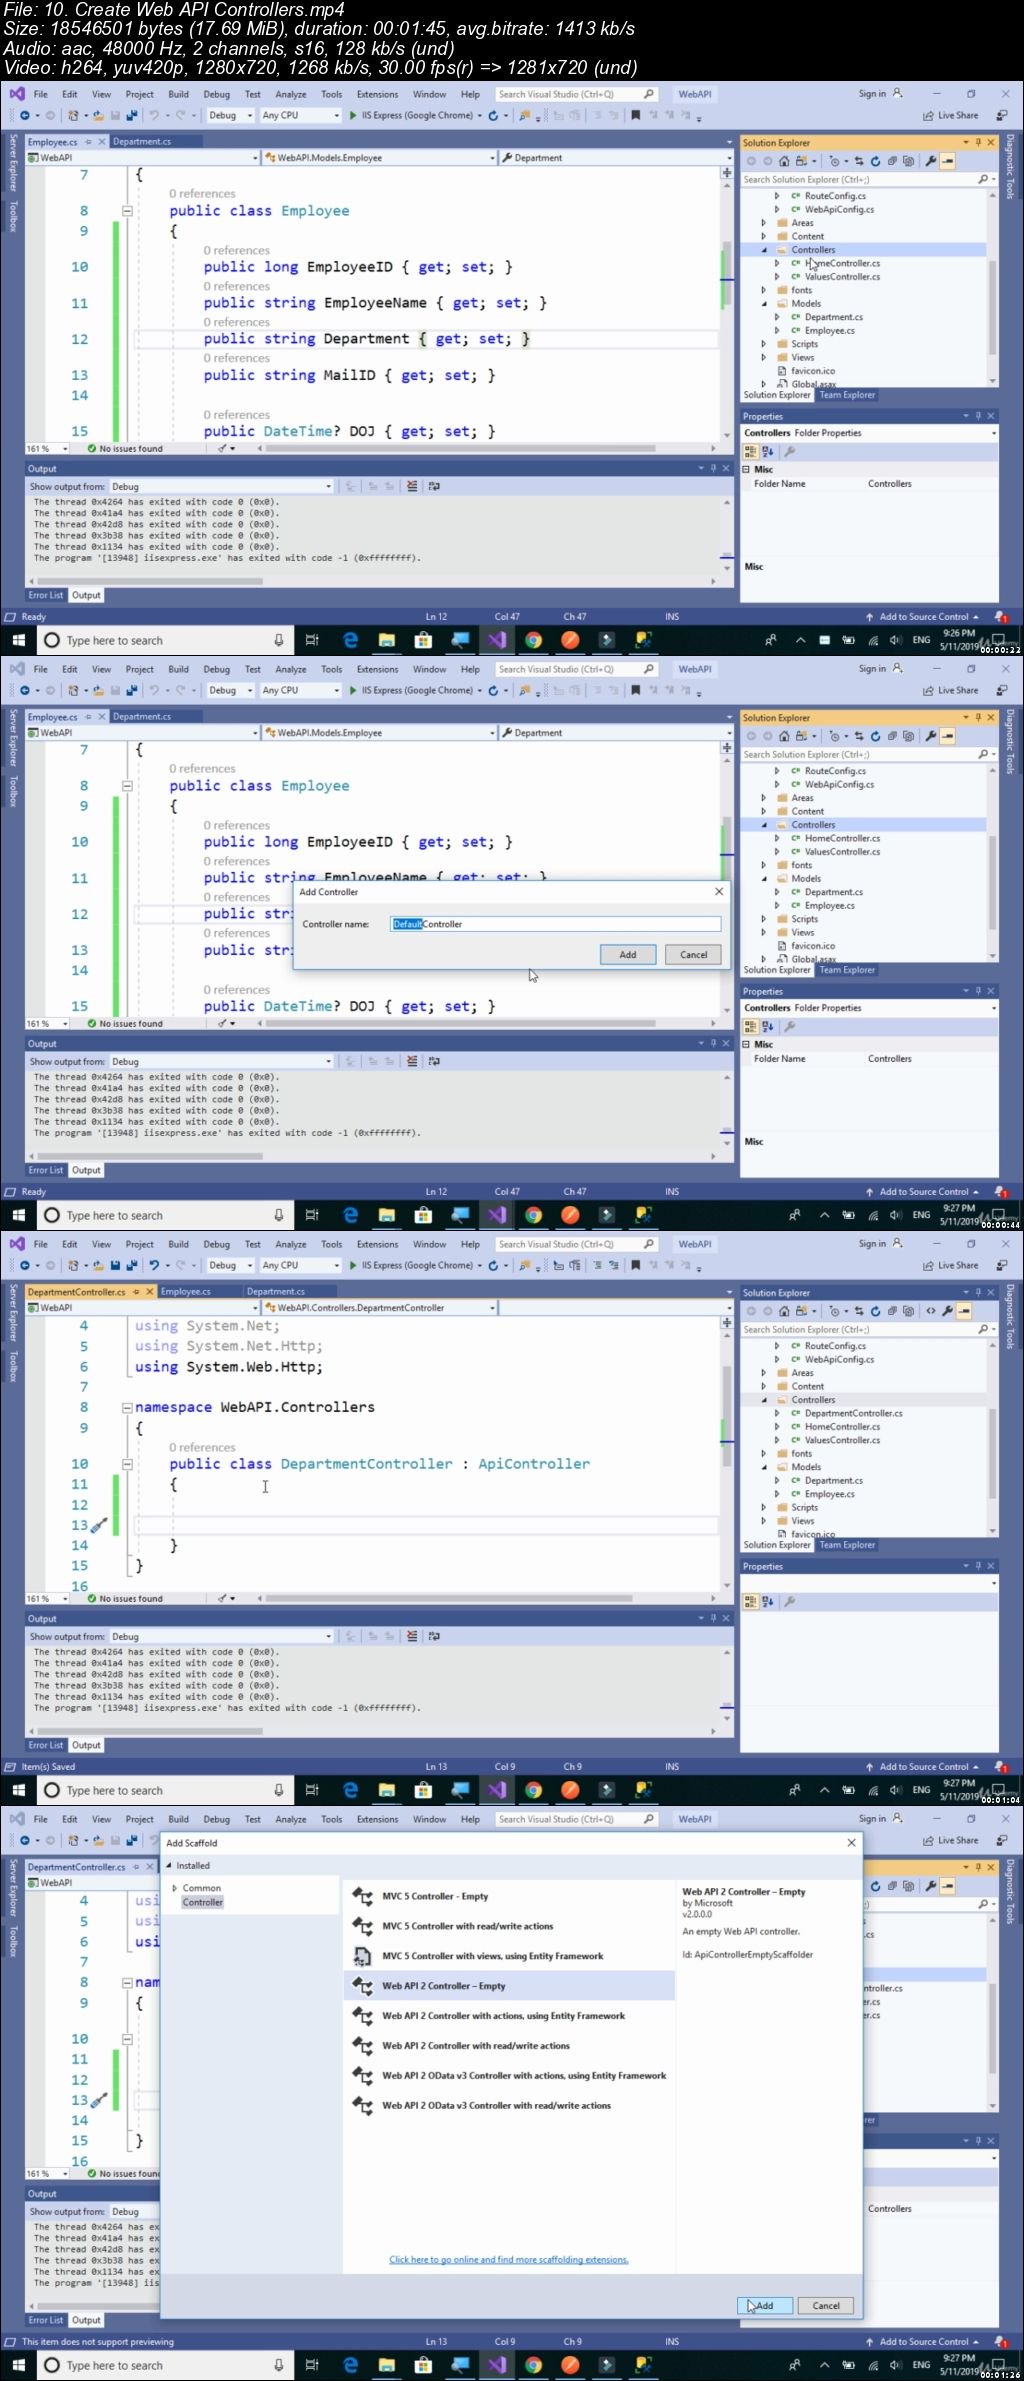Click Add in the Add Controller dialog
Image resolution: width=1024 pixels, height=2381 pixels.
628,954
